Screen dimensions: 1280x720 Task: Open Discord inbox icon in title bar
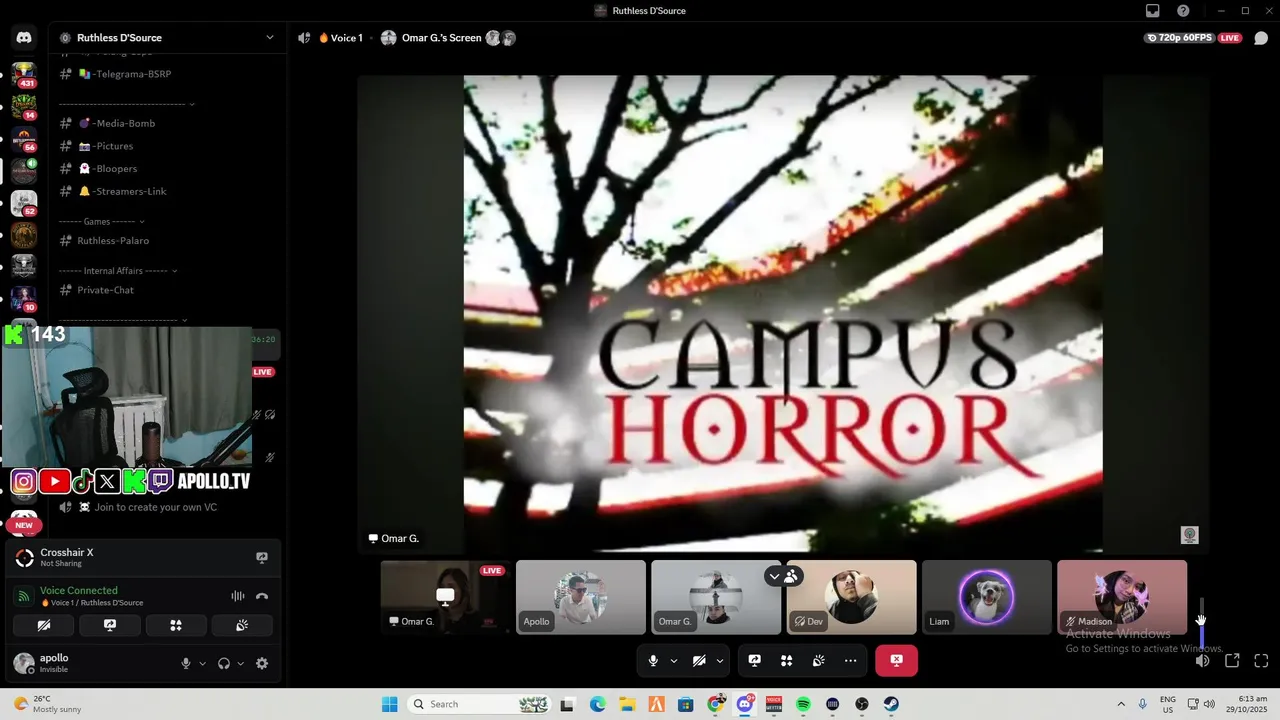pyautogui.click(x=1153, y=11)
